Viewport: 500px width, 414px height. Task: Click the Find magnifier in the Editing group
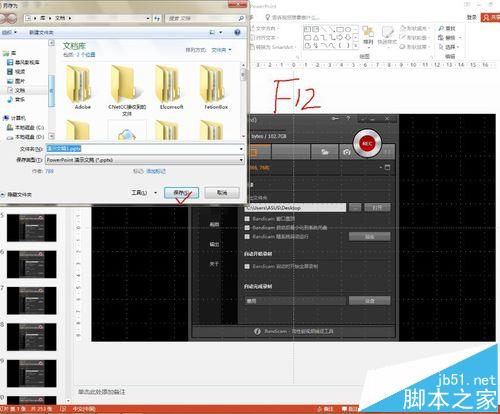[441, 29]
